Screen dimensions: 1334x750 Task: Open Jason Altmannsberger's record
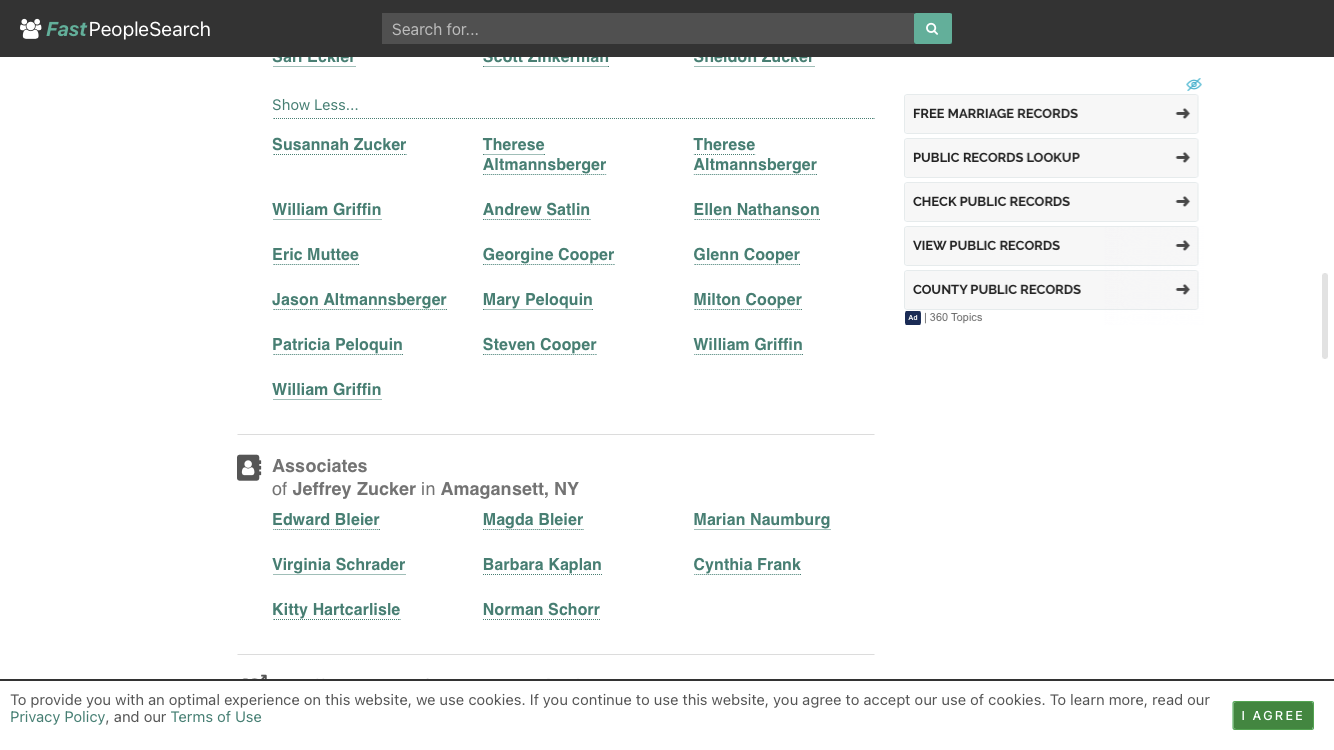pos(359,299)
